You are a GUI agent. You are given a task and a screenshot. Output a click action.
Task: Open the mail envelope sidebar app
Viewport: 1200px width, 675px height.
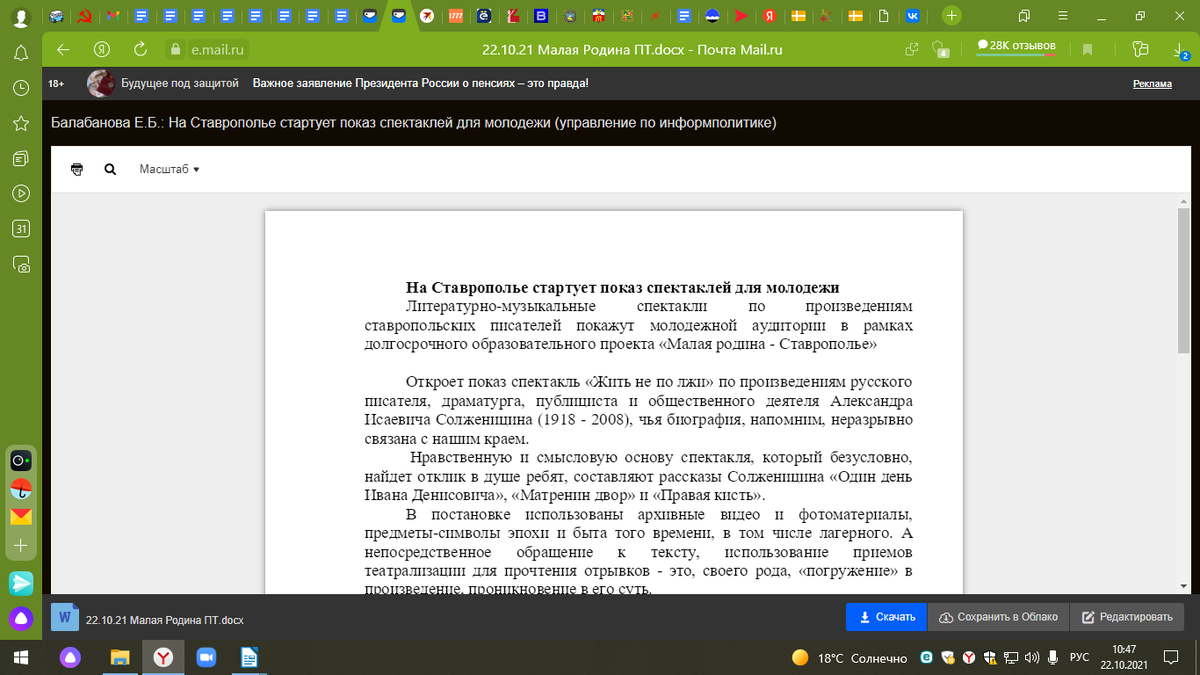[21, 517]
